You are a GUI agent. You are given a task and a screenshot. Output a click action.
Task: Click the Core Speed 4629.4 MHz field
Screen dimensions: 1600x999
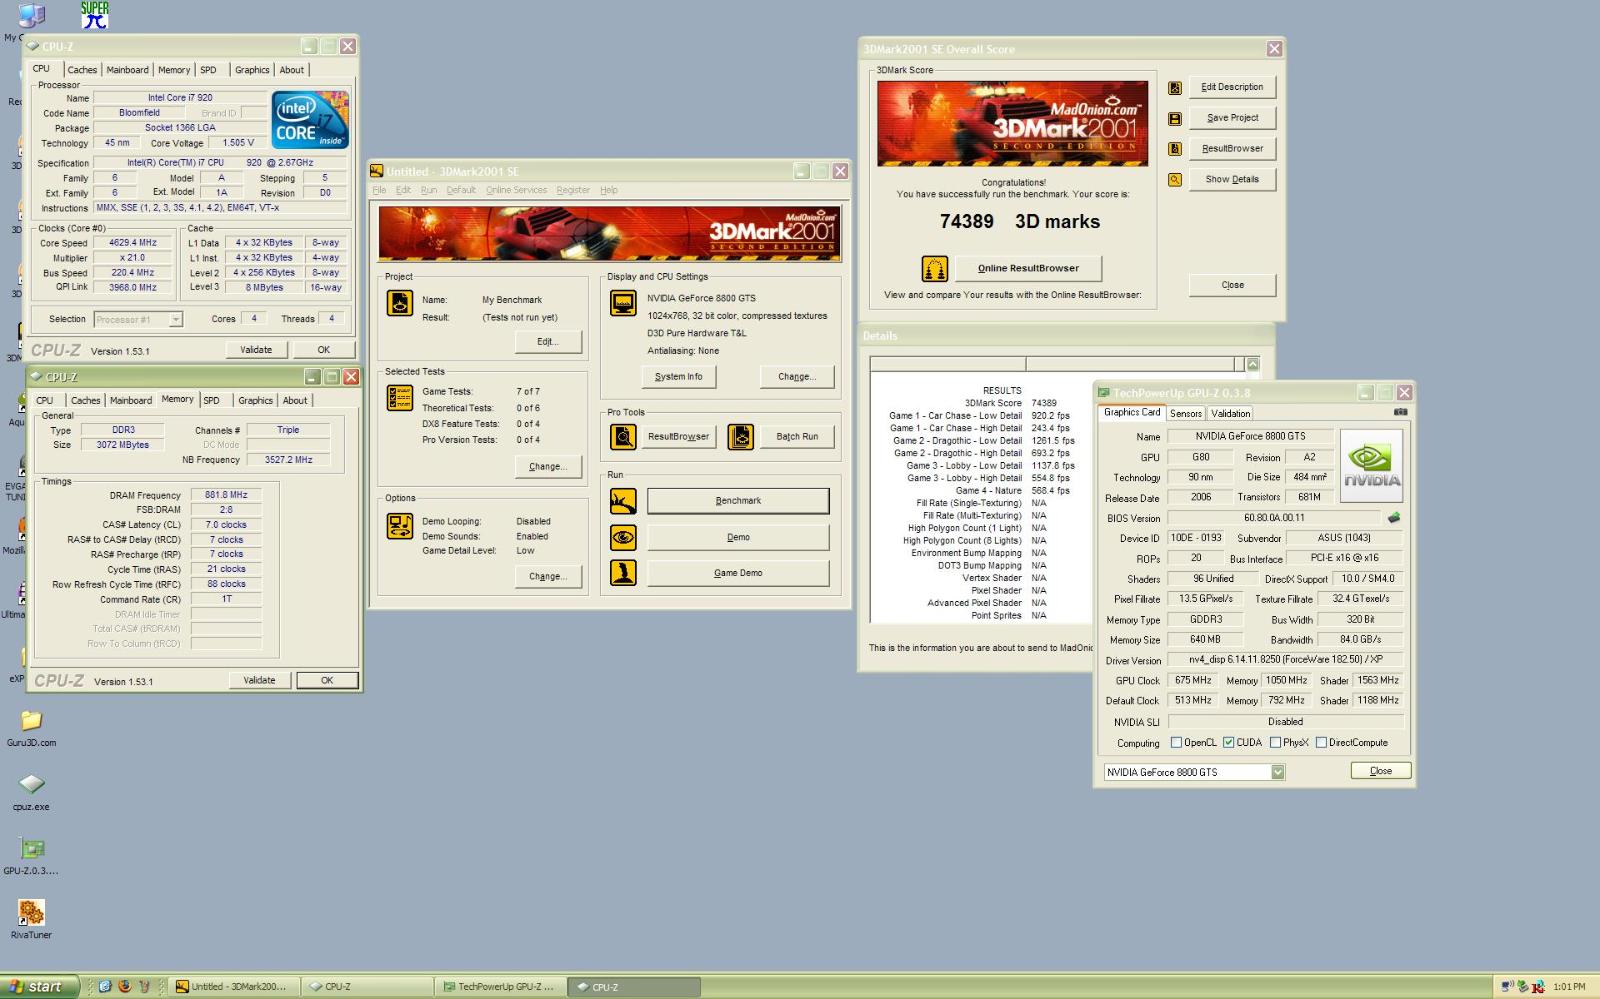tap(133, 243)
